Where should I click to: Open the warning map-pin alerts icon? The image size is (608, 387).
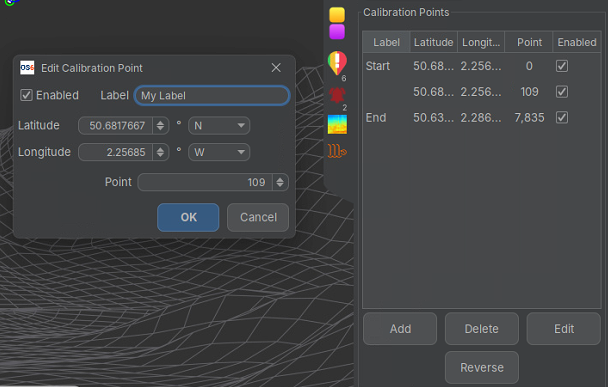coord(337,63)
